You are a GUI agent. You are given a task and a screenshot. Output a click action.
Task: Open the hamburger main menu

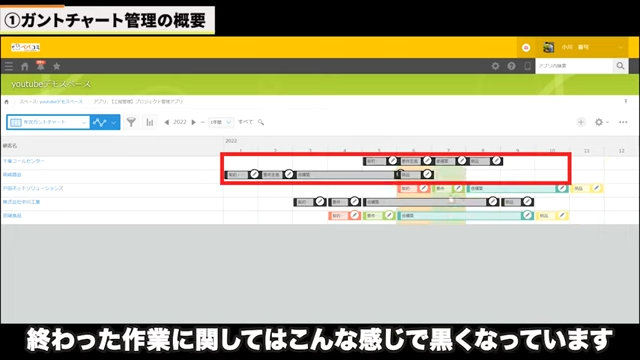[9, 66]
